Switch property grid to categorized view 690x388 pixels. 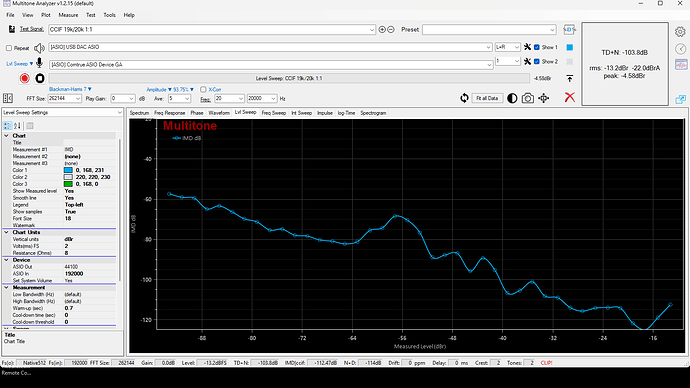click(7, 126)
